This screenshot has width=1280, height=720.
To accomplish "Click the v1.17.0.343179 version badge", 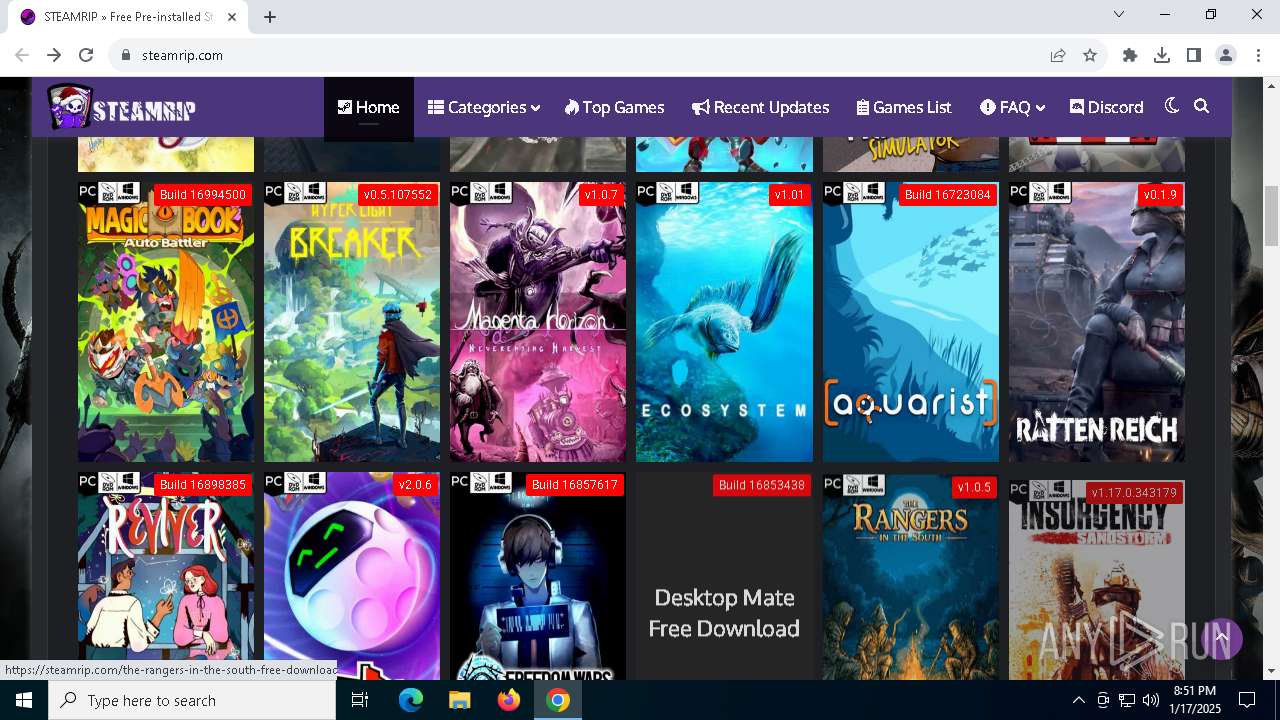I will point(1134,493).
